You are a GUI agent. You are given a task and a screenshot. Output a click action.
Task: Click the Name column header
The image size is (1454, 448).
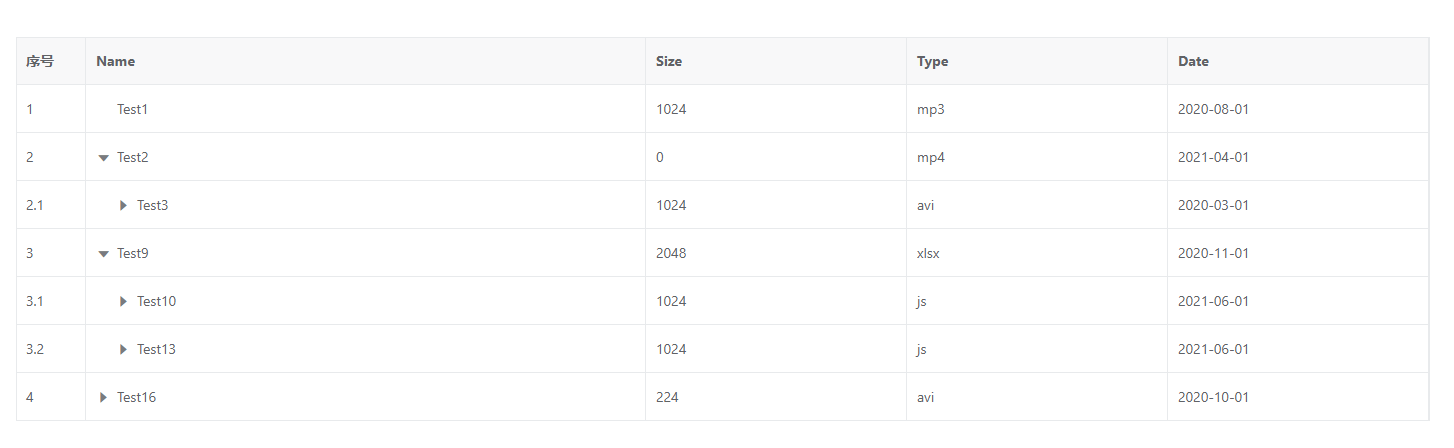coord(116,61)
